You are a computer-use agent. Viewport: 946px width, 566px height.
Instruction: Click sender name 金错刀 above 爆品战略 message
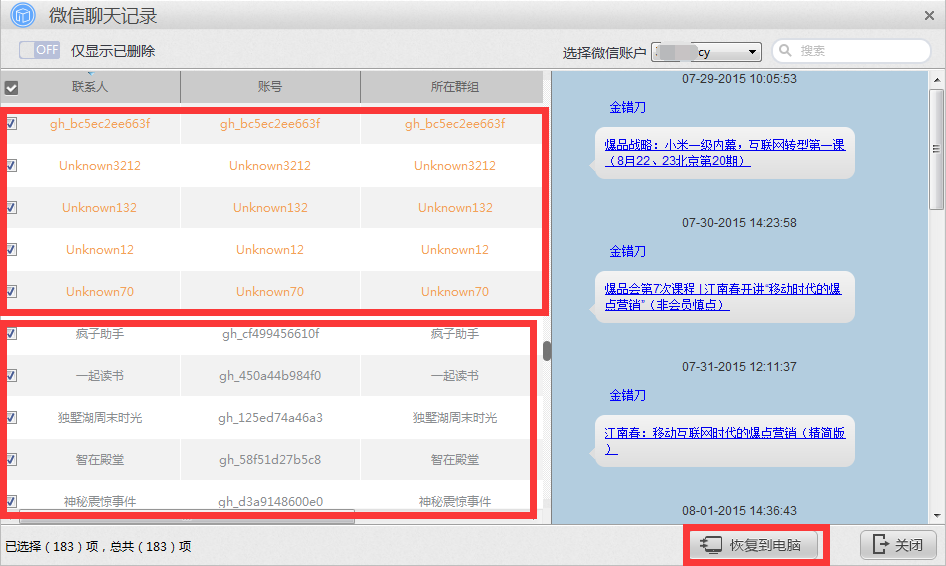pos(627,107)
